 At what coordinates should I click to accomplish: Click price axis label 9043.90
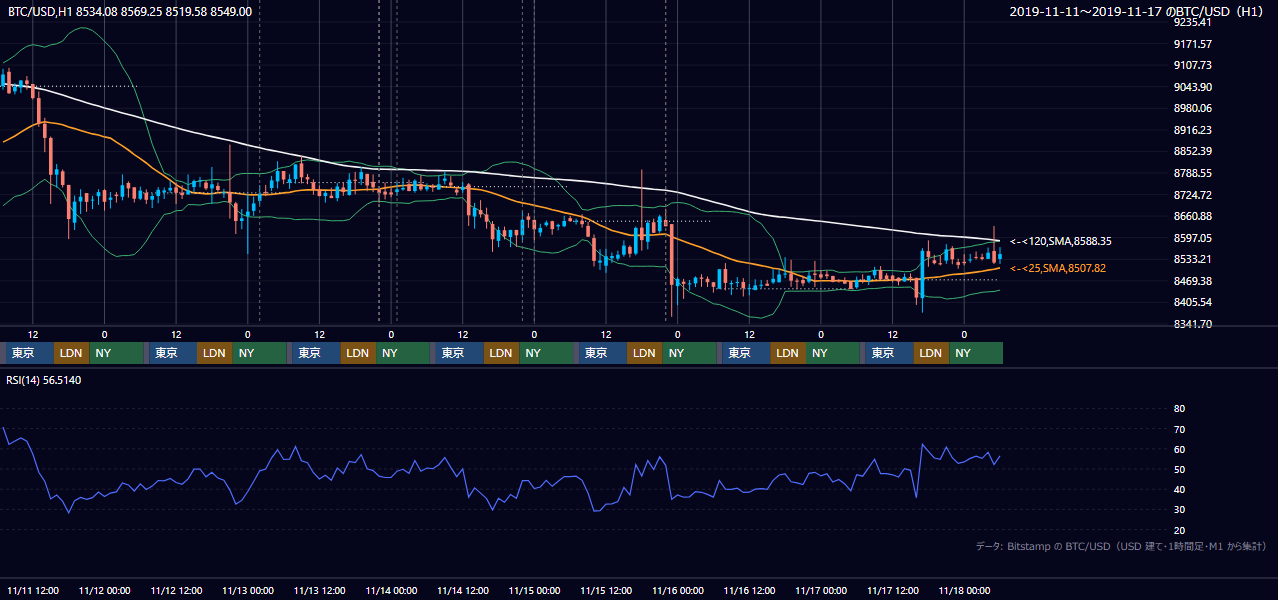(1193, 87)
